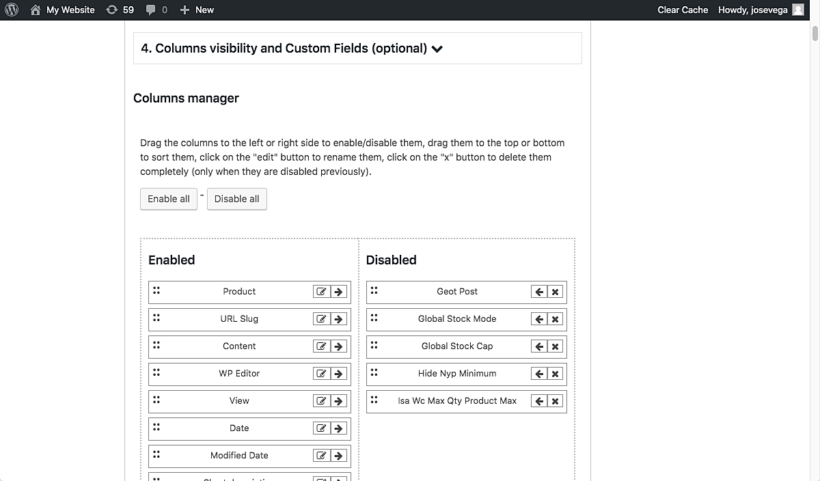The height and width of the screenshot is (481, 820).
Task: Click the Global Stock Mode label
Action: 457,318
